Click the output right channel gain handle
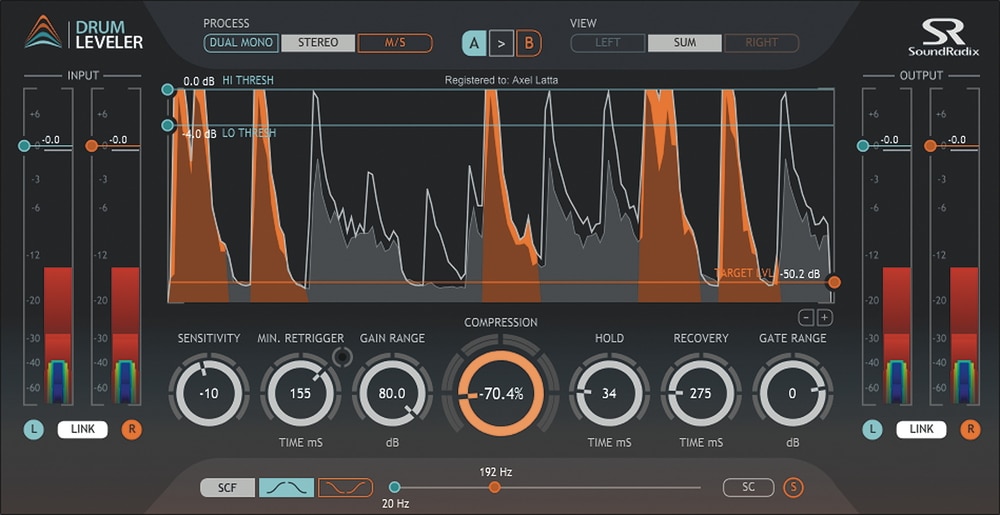This screenshot has width=1000, height=515. pos(930,146)
